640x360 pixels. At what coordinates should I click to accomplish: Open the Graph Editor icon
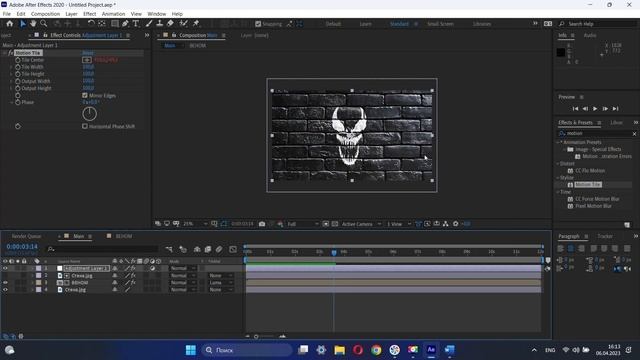pyautogui.click(x=233, y=249)
